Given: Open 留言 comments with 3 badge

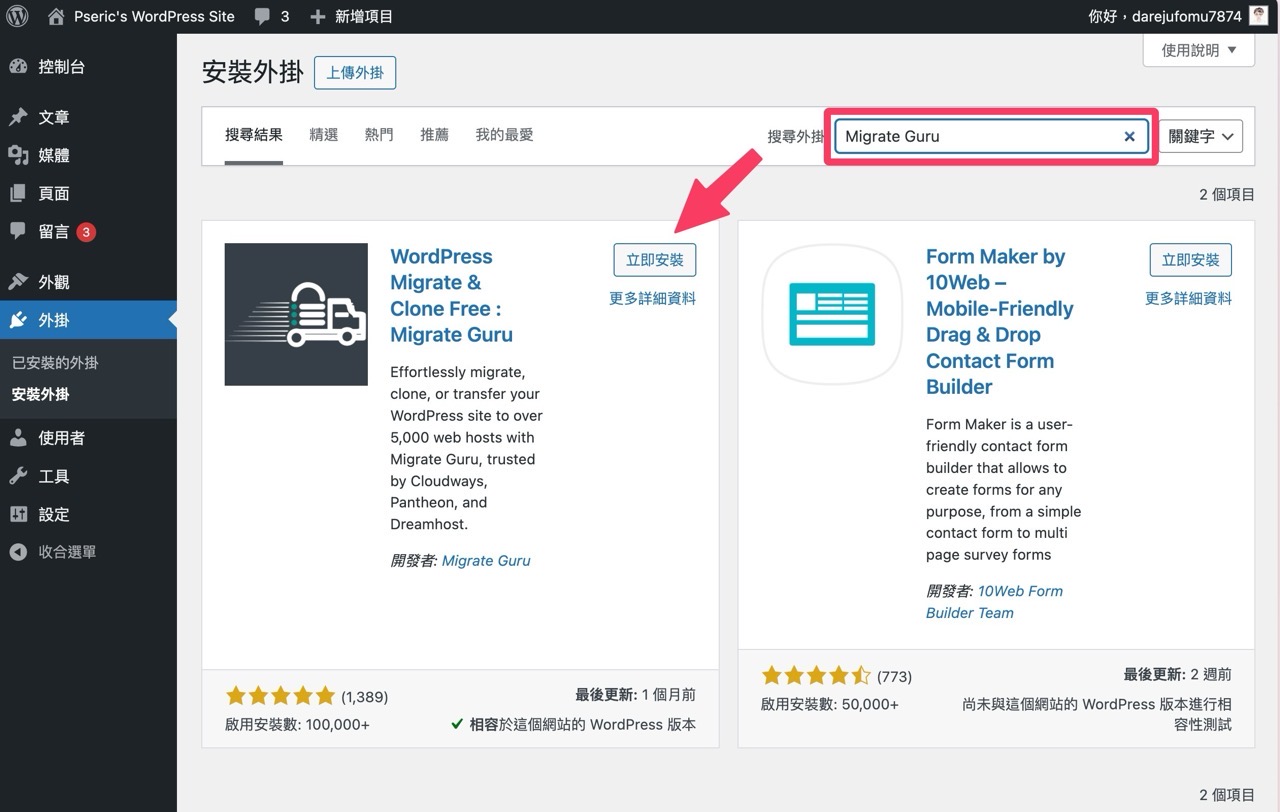Looking at the screenshot, I should click(88, 231).
